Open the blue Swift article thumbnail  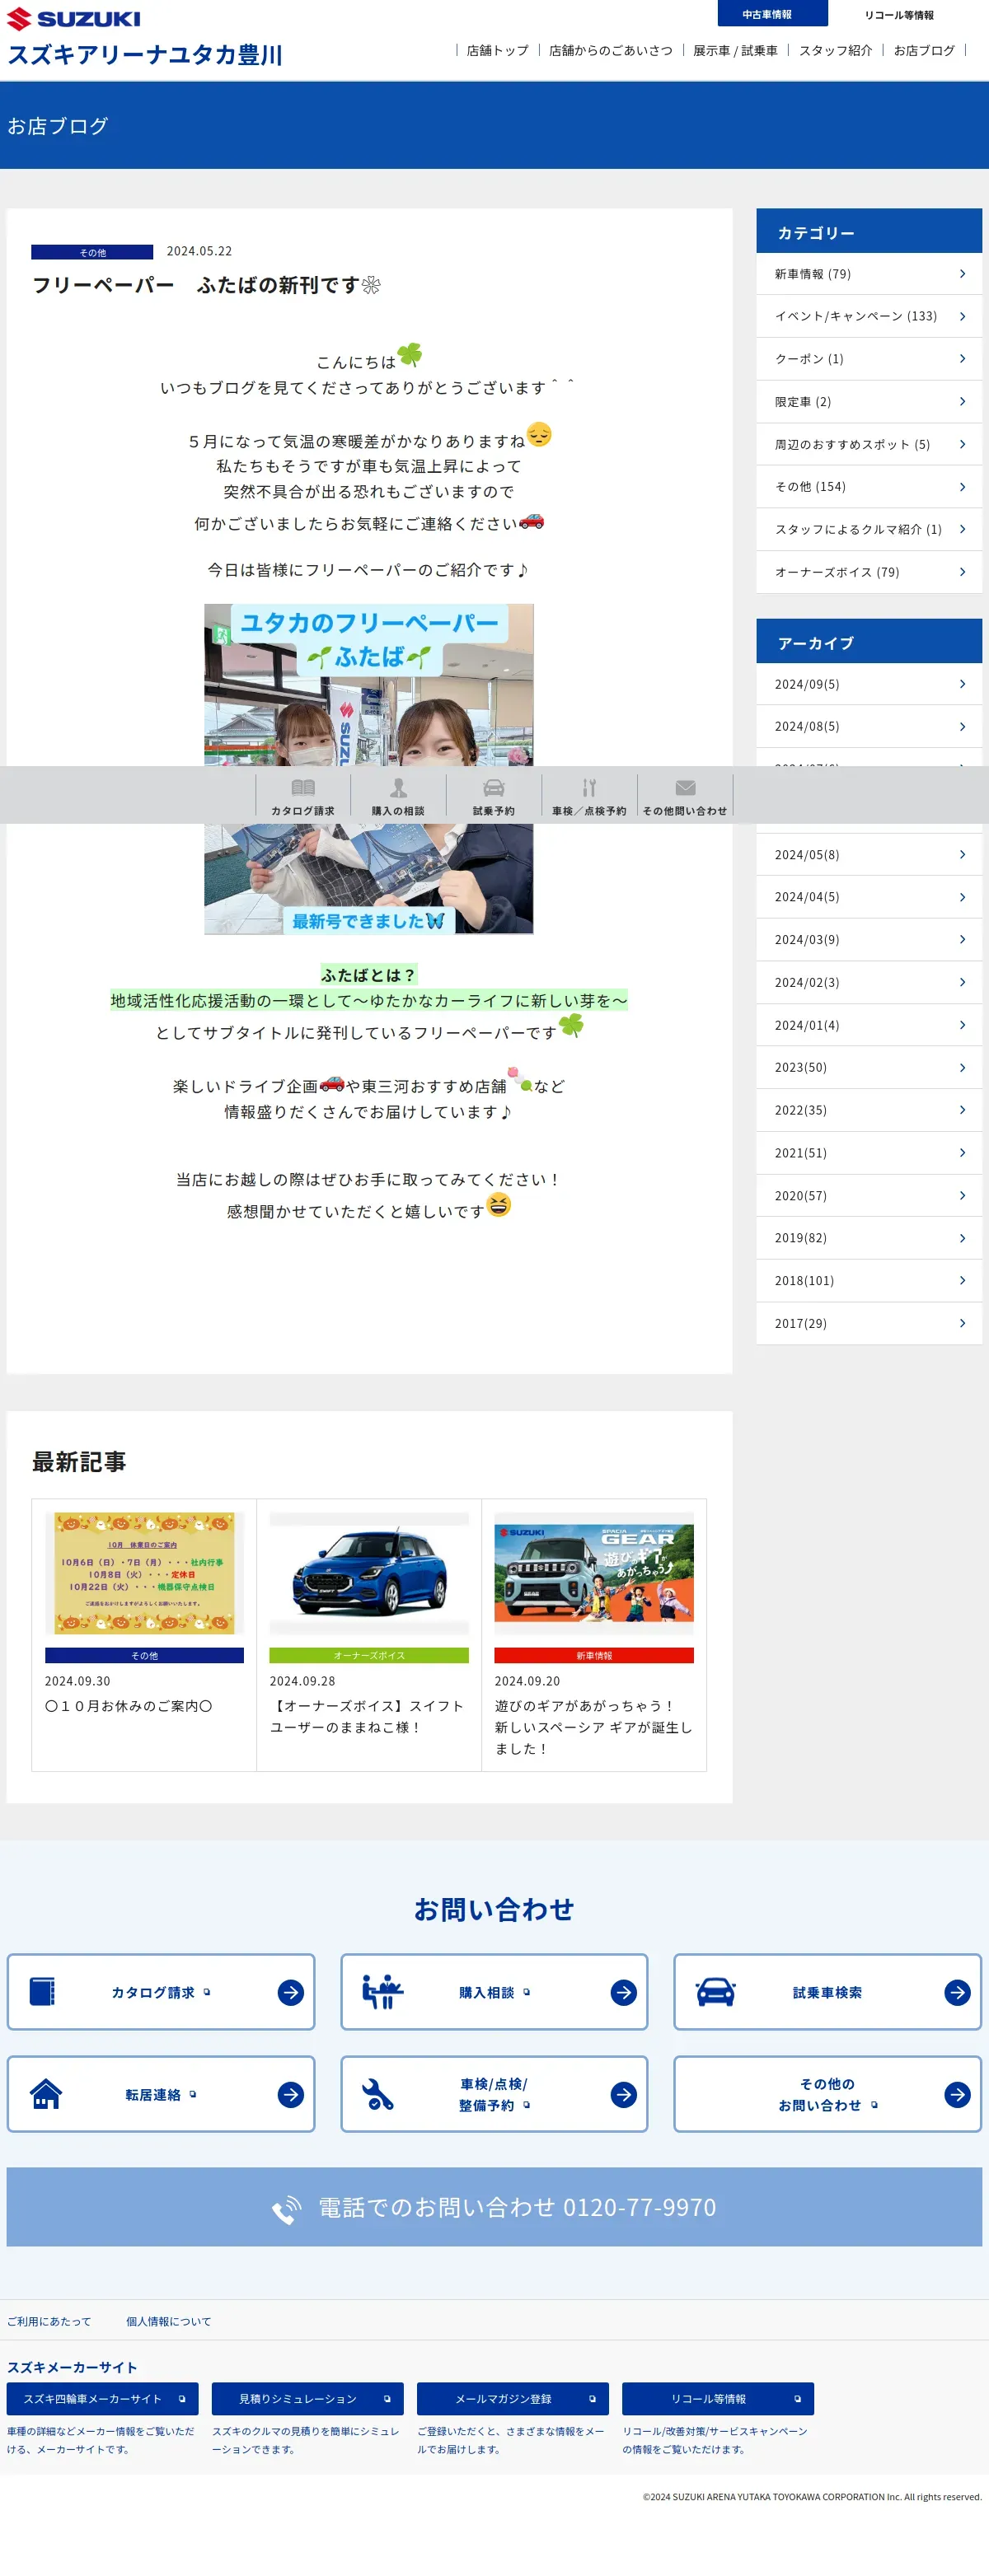pos(369,1573)
